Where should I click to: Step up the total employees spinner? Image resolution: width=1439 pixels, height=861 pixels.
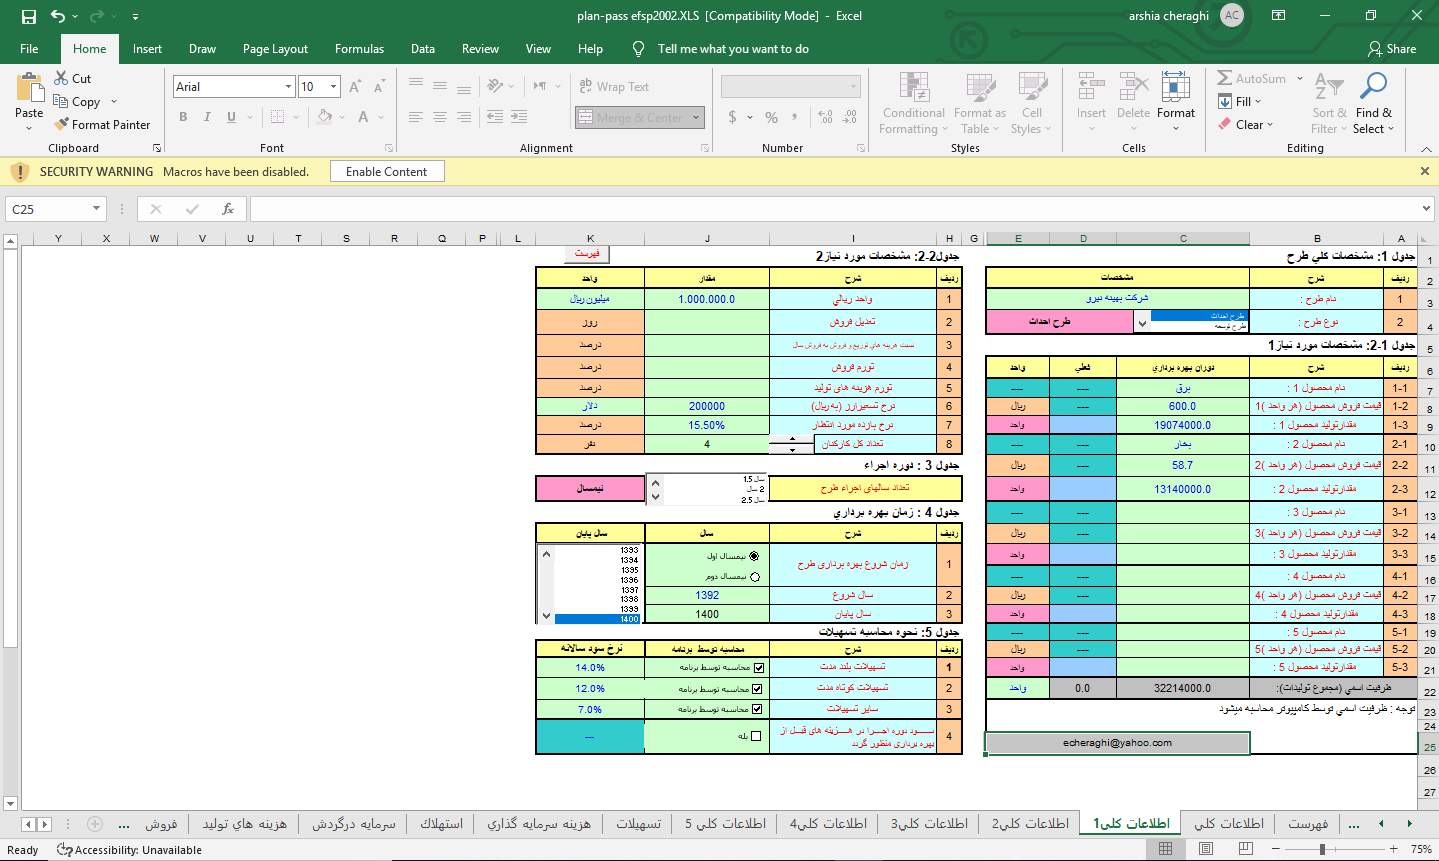pos(793,439)
